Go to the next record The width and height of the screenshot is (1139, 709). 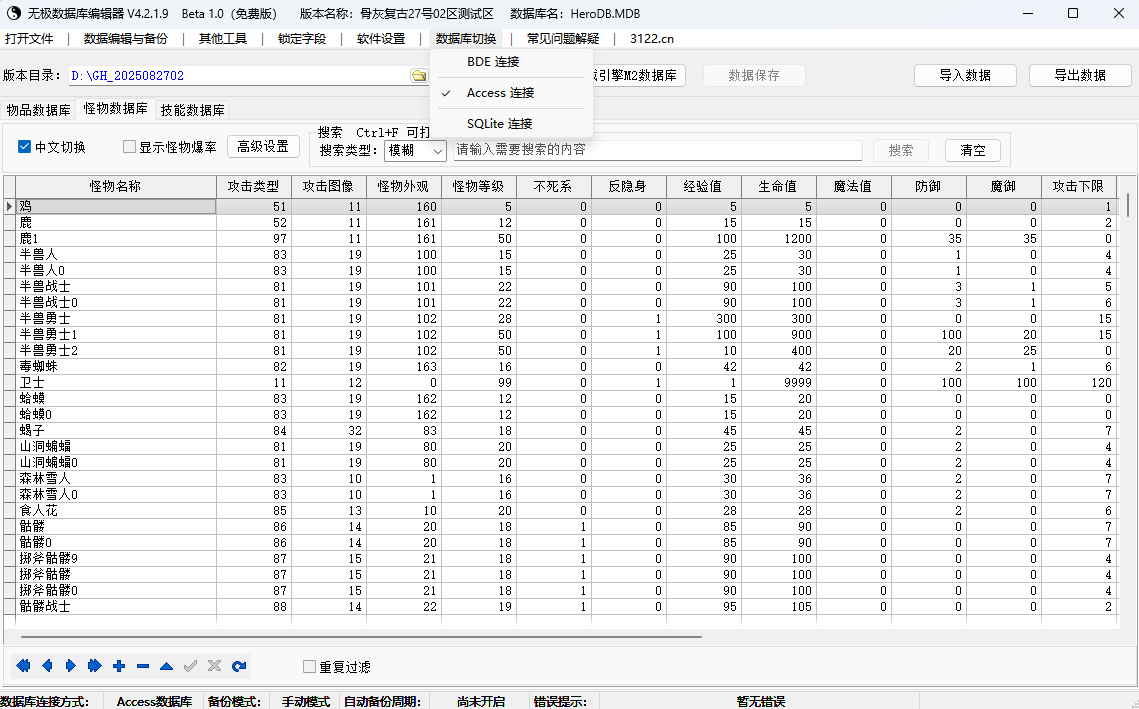pyautogui.click(x=70, y=665)
